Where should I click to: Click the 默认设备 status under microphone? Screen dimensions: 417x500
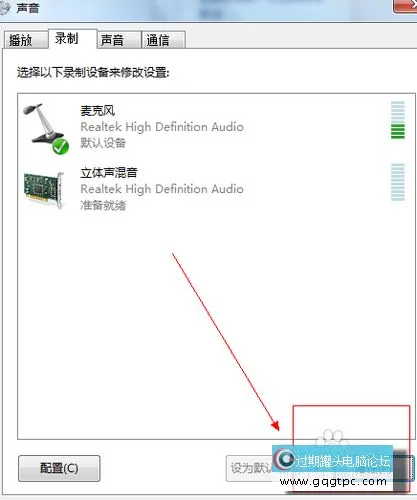[103, 143]
